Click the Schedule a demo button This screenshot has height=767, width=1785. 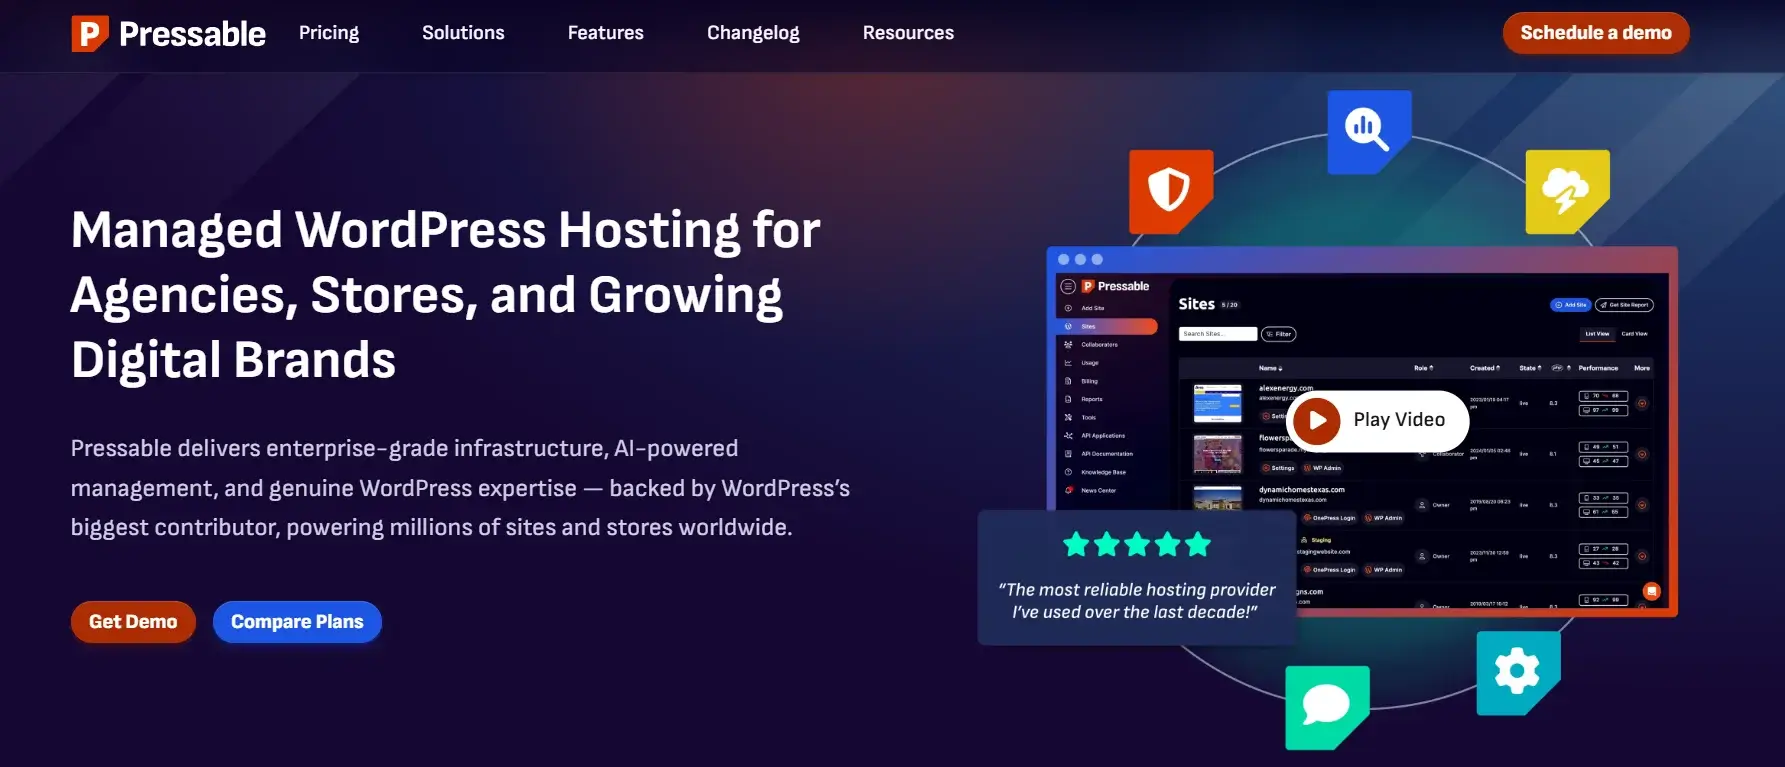pos(1596,33)
